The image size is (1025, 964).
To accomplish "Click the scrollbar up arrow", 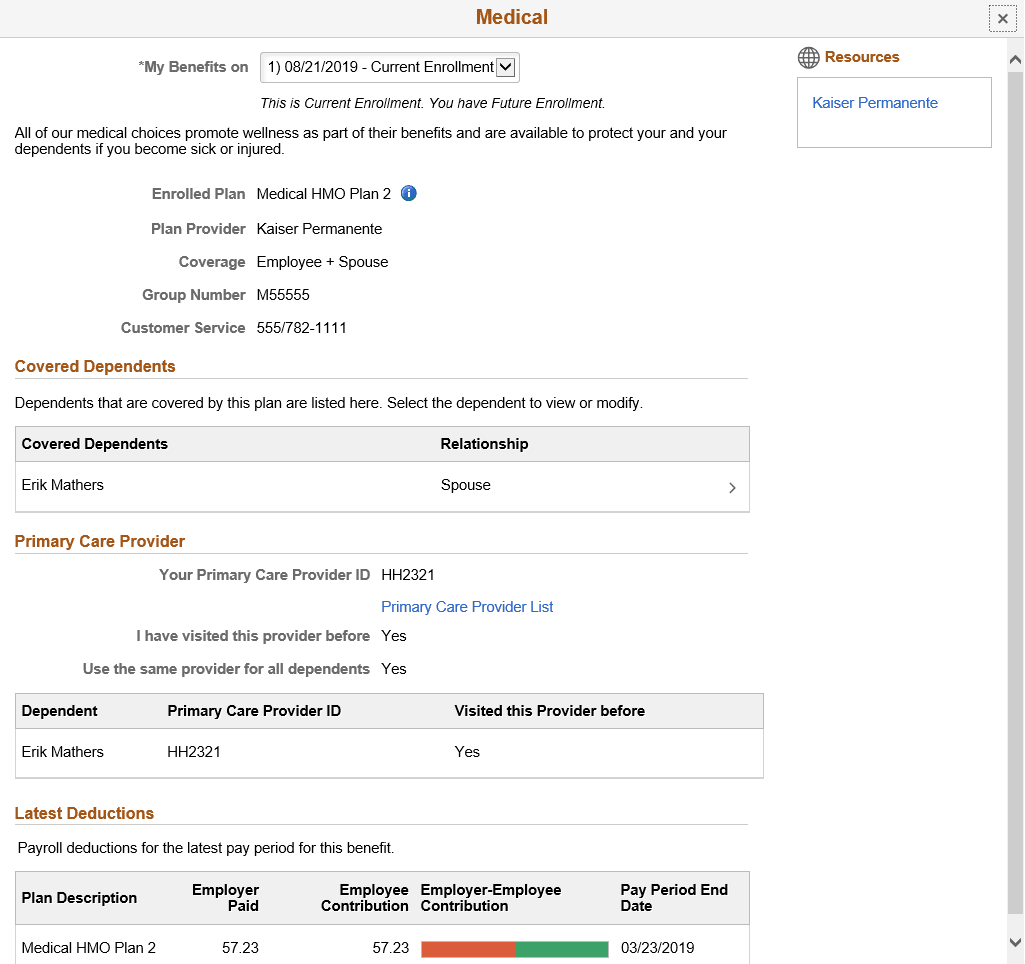I will [x=1015, y=60].
